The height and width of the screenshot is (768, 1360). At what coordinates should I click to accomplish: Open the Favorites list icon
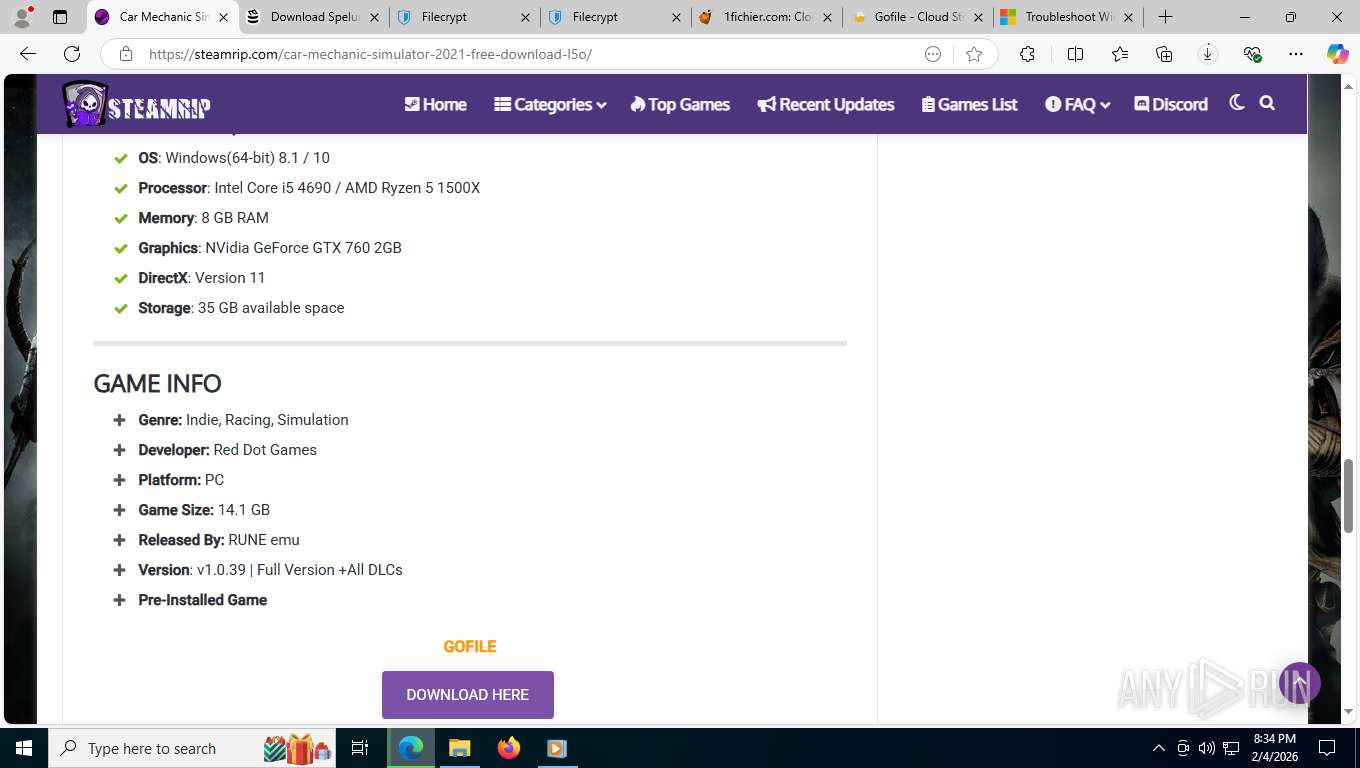point(1119,54)
